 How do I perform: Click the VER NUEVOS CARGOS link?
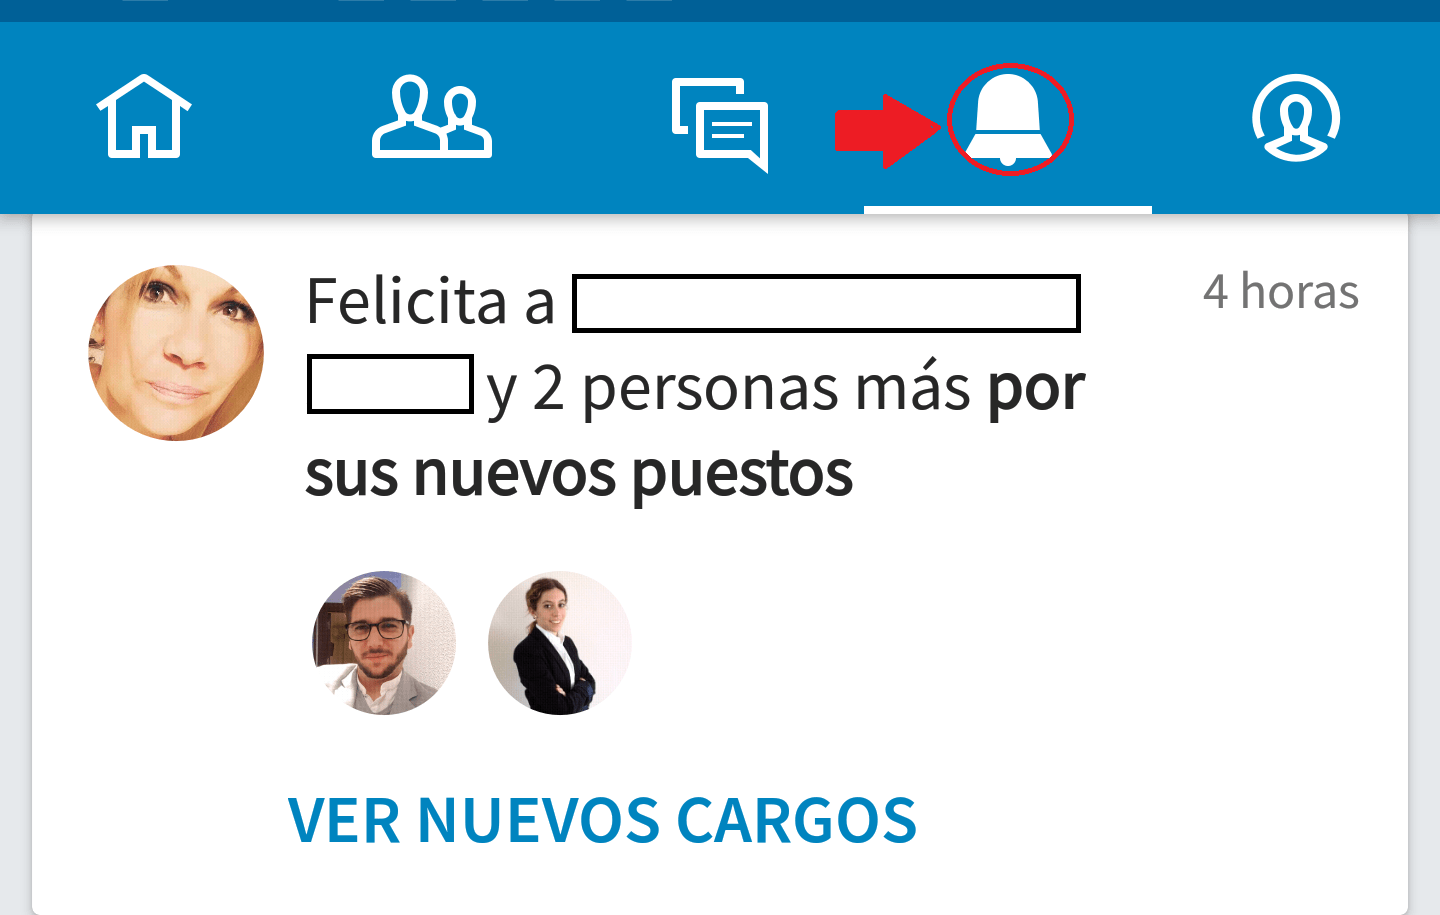point(602,821)
